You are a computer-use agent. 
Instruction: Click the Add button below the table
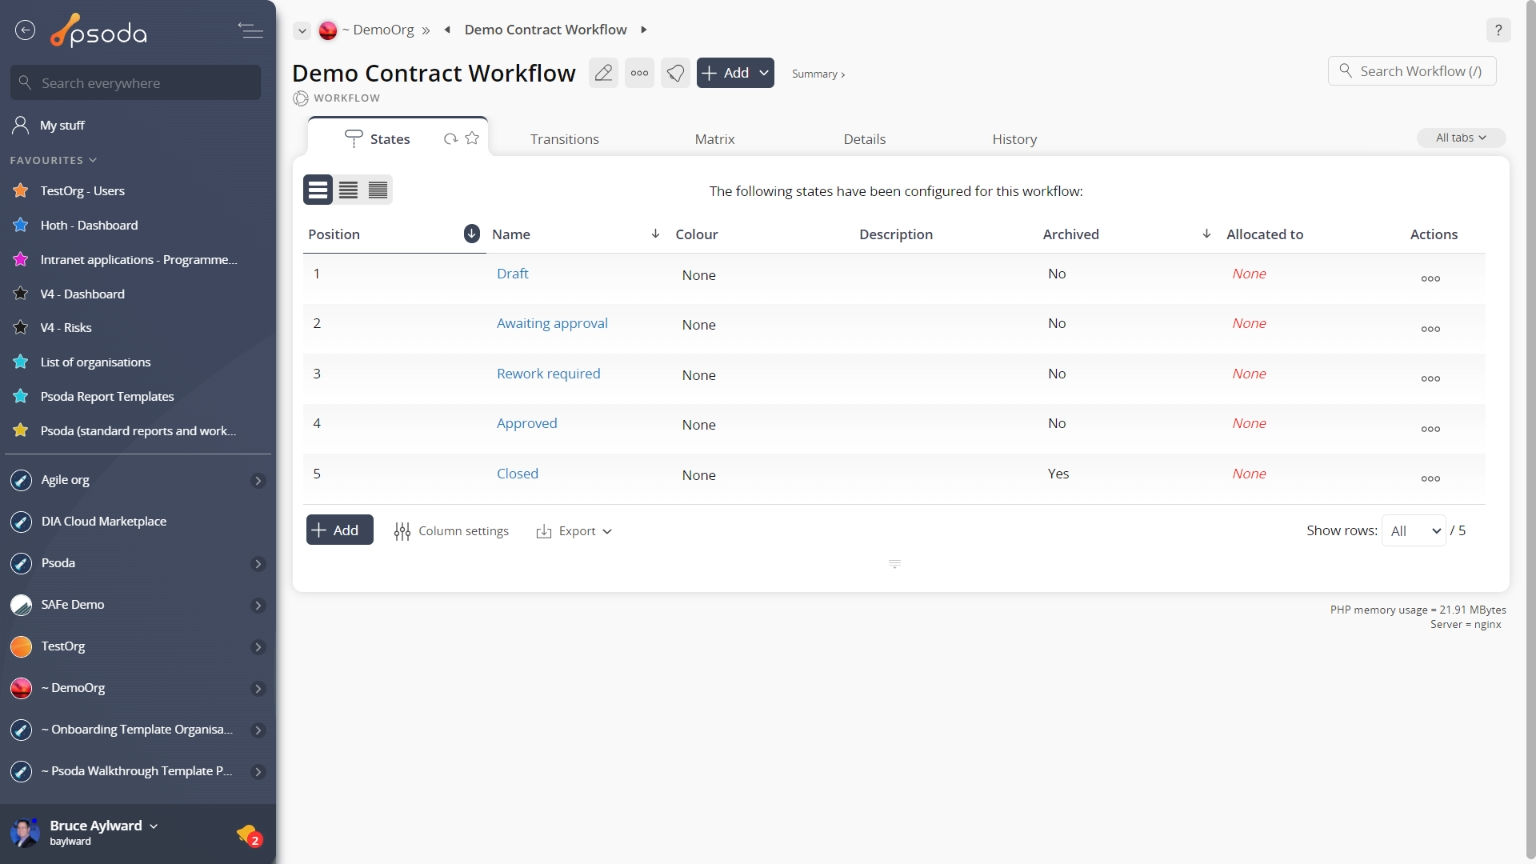point(339,530)
